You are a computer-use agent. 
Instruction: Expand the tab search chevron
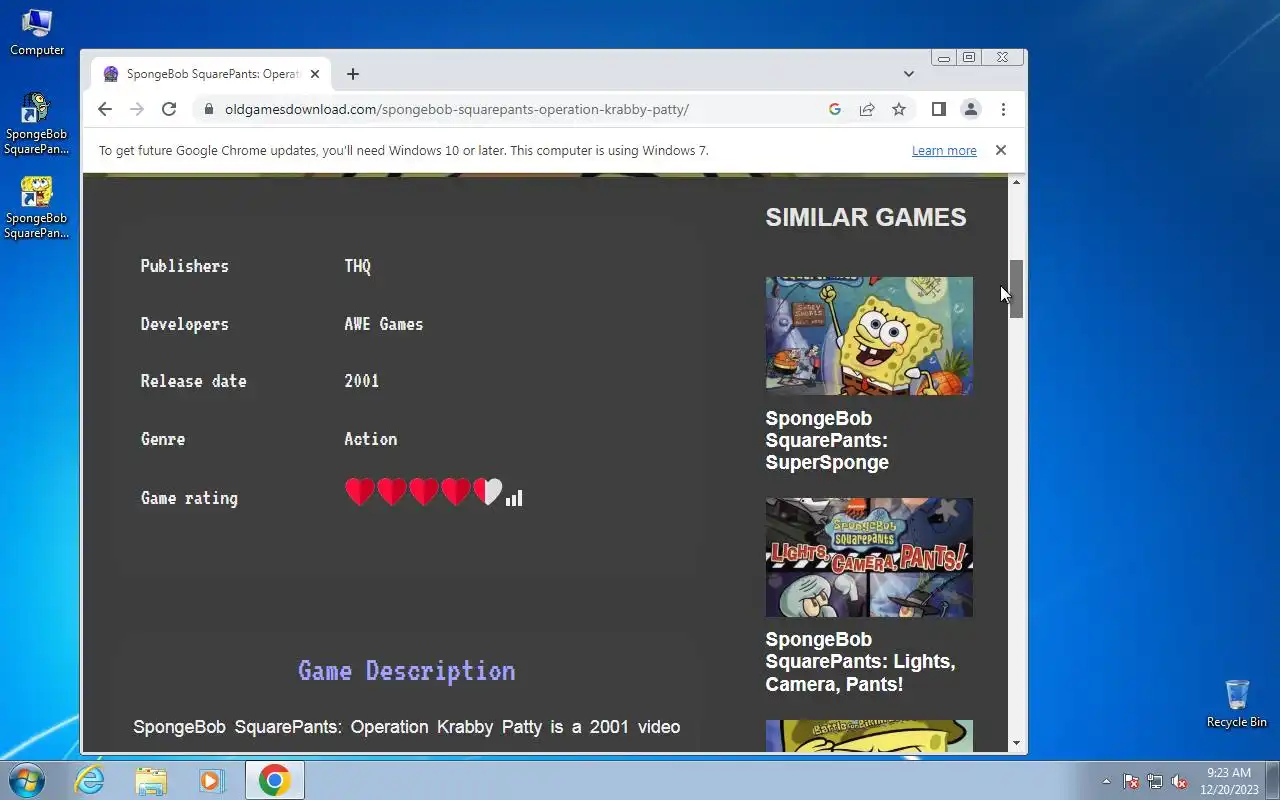(x=908, y=74)
